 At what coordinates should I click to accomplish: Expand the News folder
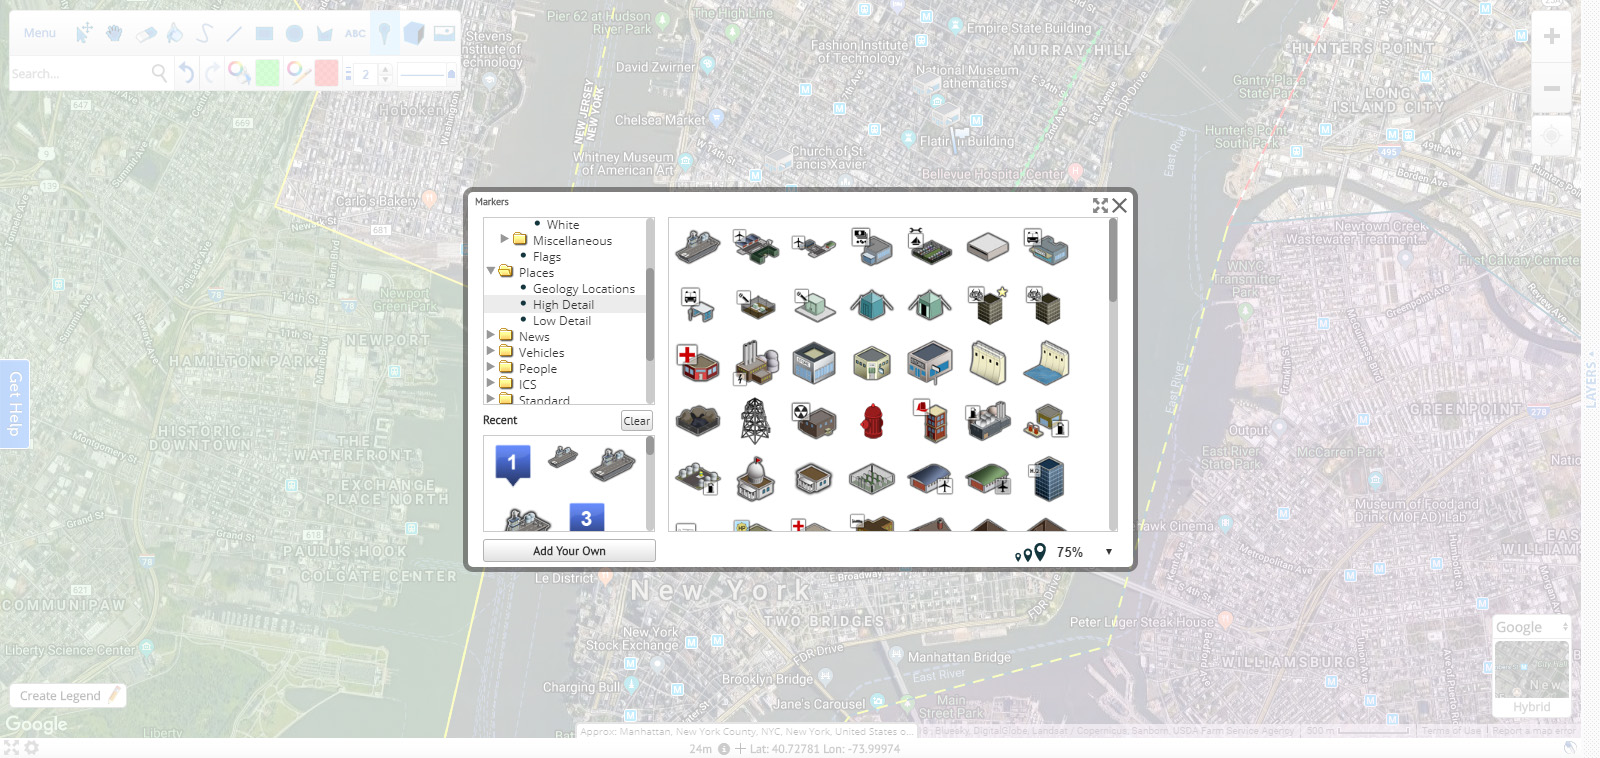491,336
